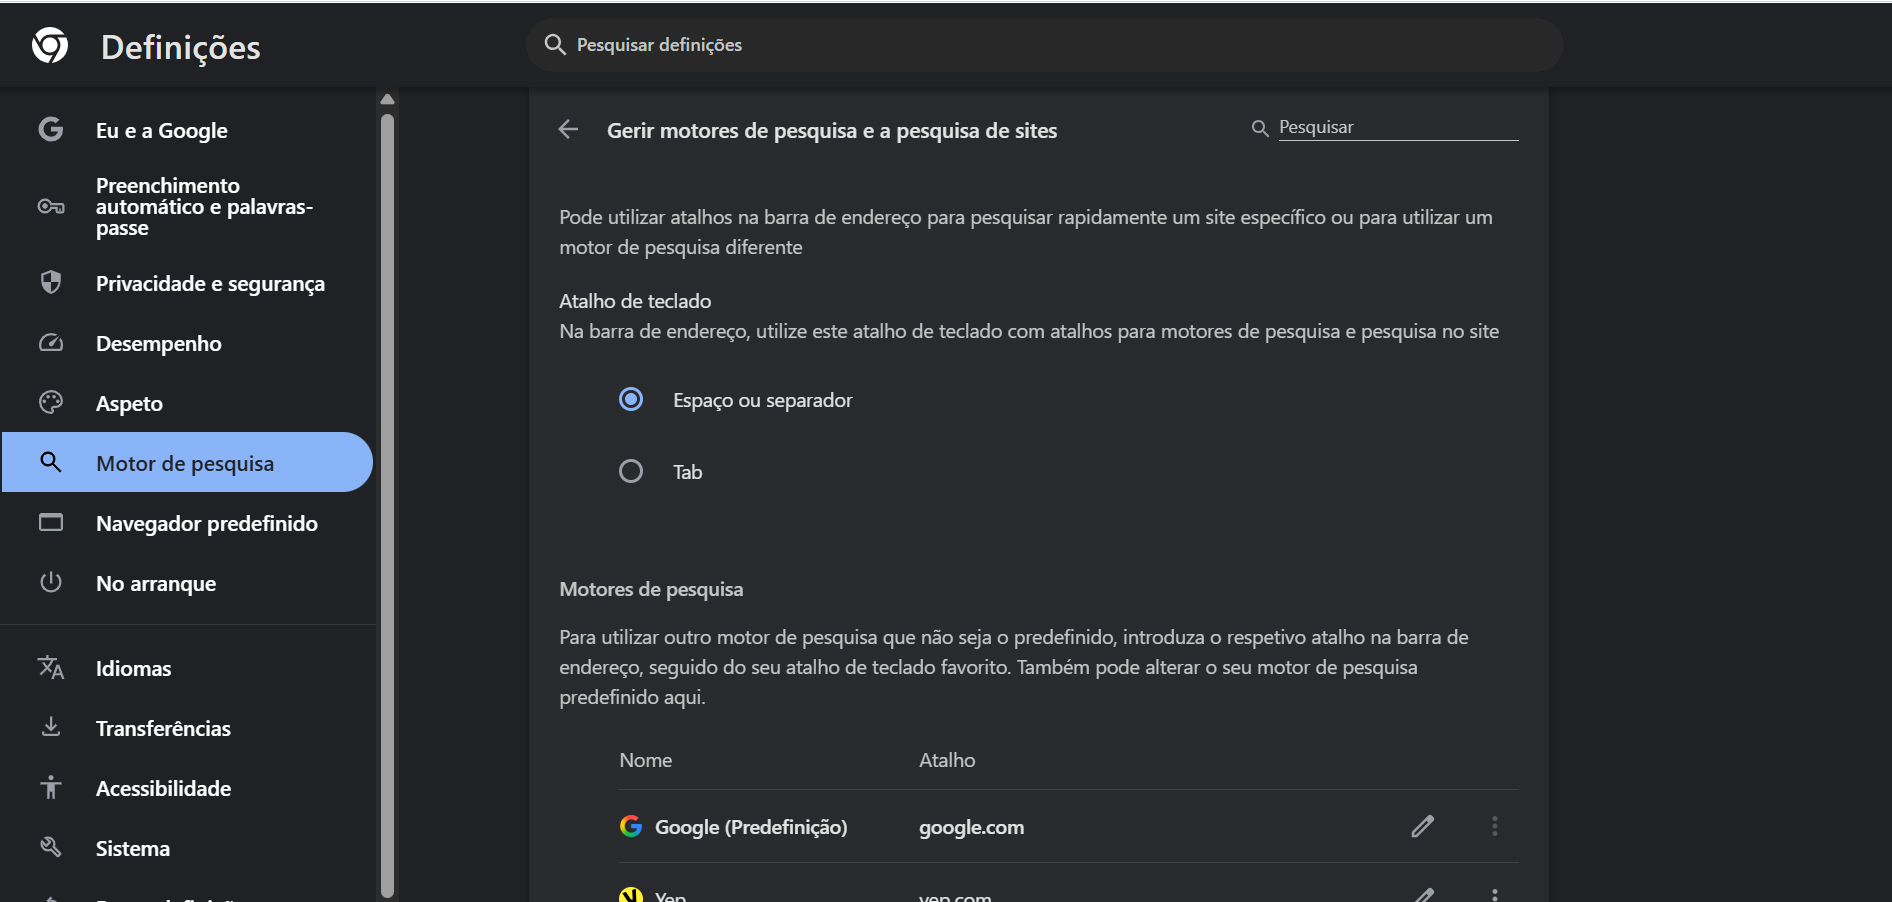The width and height of the screenshot is (1892, 902).
Task: Open the Navegador predefinido section
Action: (x=206, y=524)
